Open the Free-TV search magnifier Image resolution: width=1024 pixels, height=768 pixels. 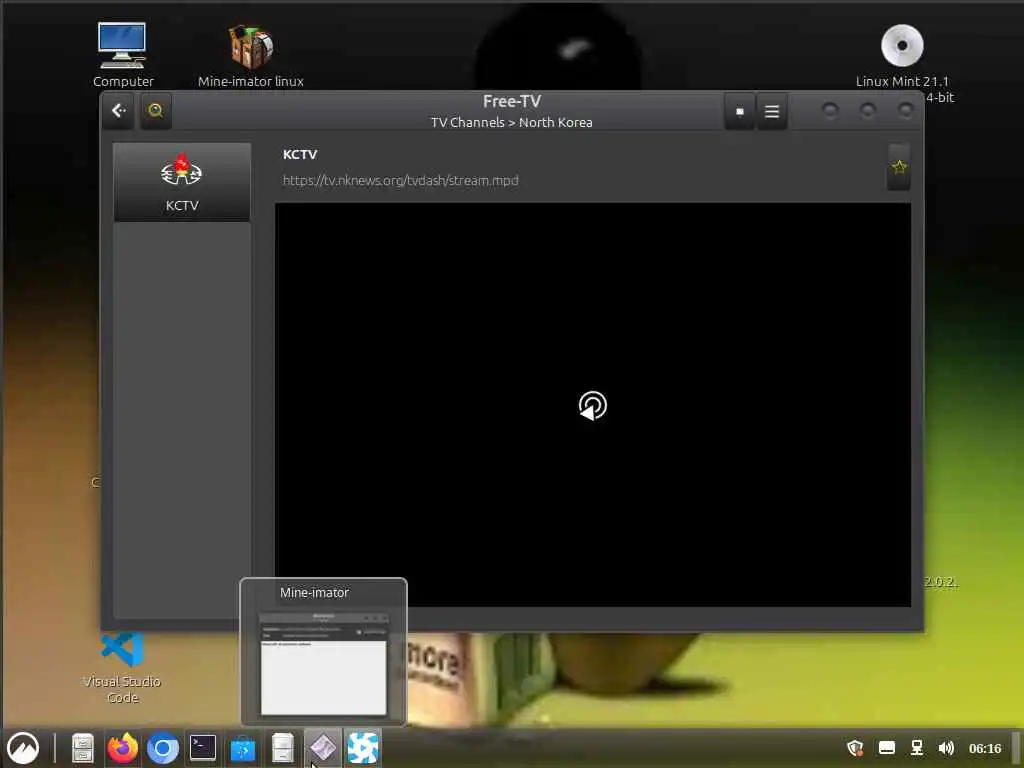155,111
